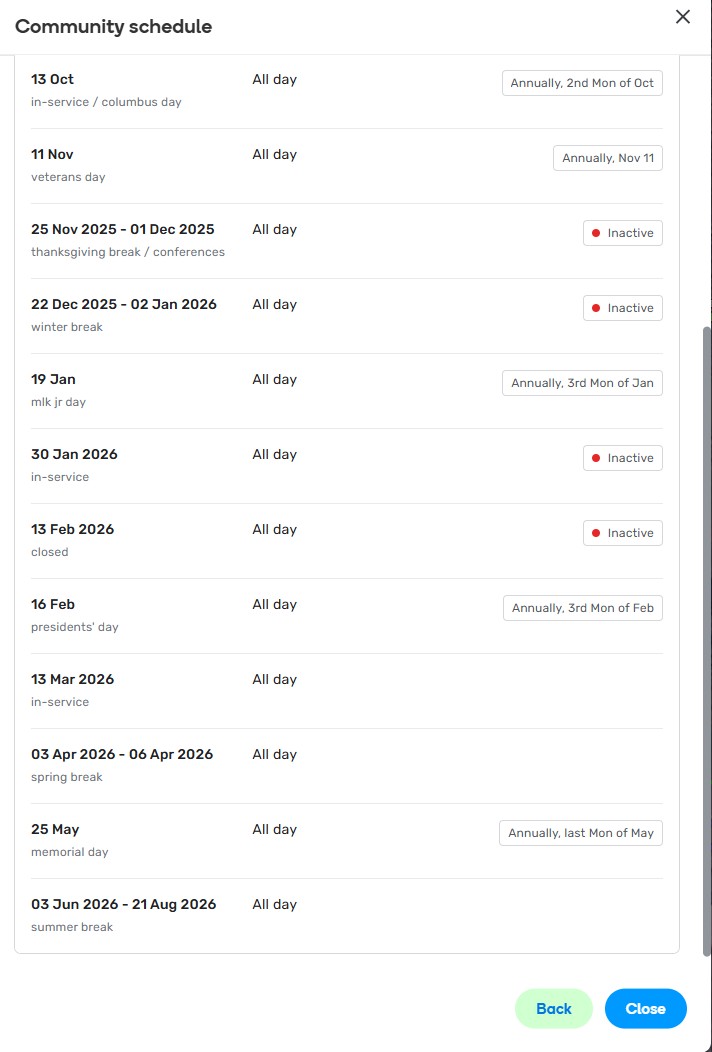Click Inactive status on 30 Jan in-service
Viewport: 712px width, 1052px height.
coord(623,458)
